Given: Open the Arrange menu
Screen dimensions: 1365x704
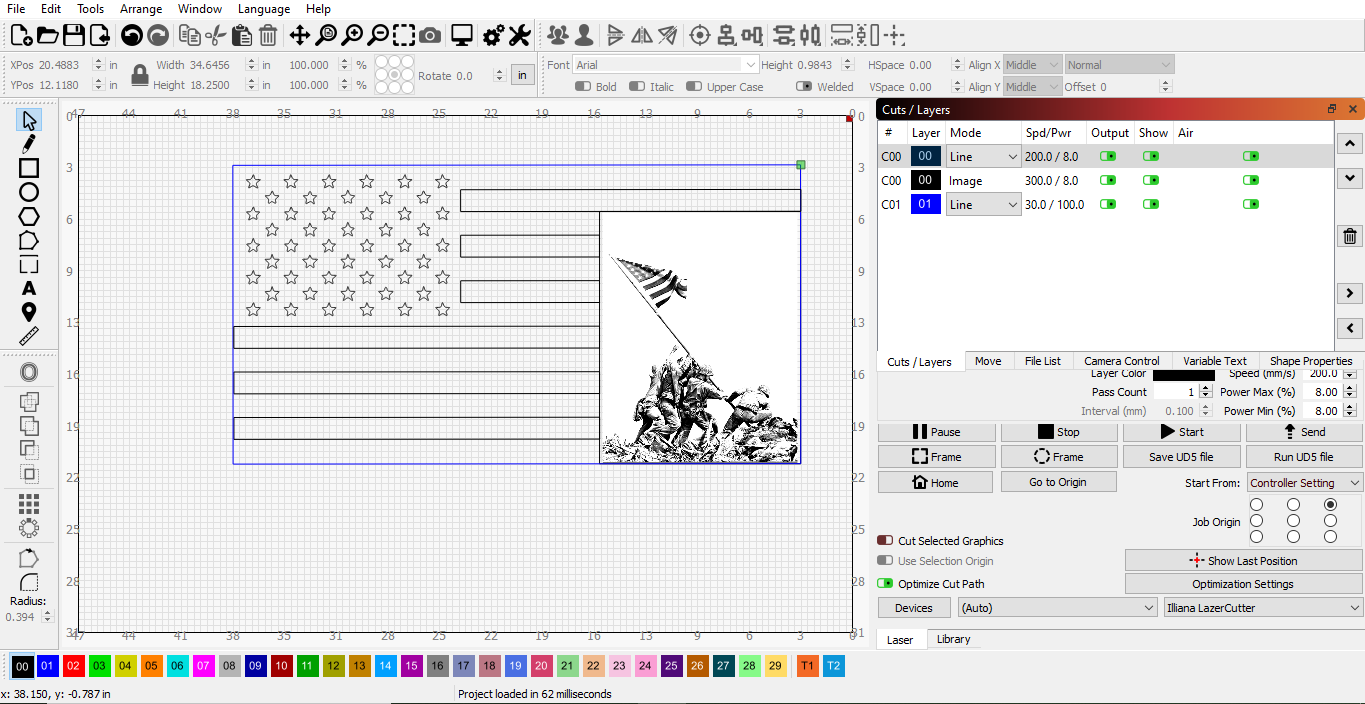Looking at the screenshot, I should click(141, 9).
